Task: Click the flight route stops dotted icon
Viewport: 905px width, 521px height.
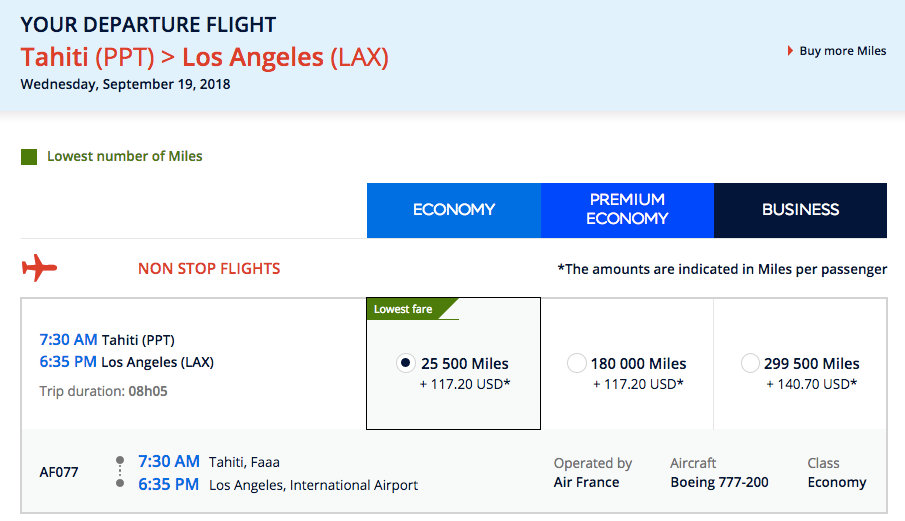Action: click(x=120, y=473)
